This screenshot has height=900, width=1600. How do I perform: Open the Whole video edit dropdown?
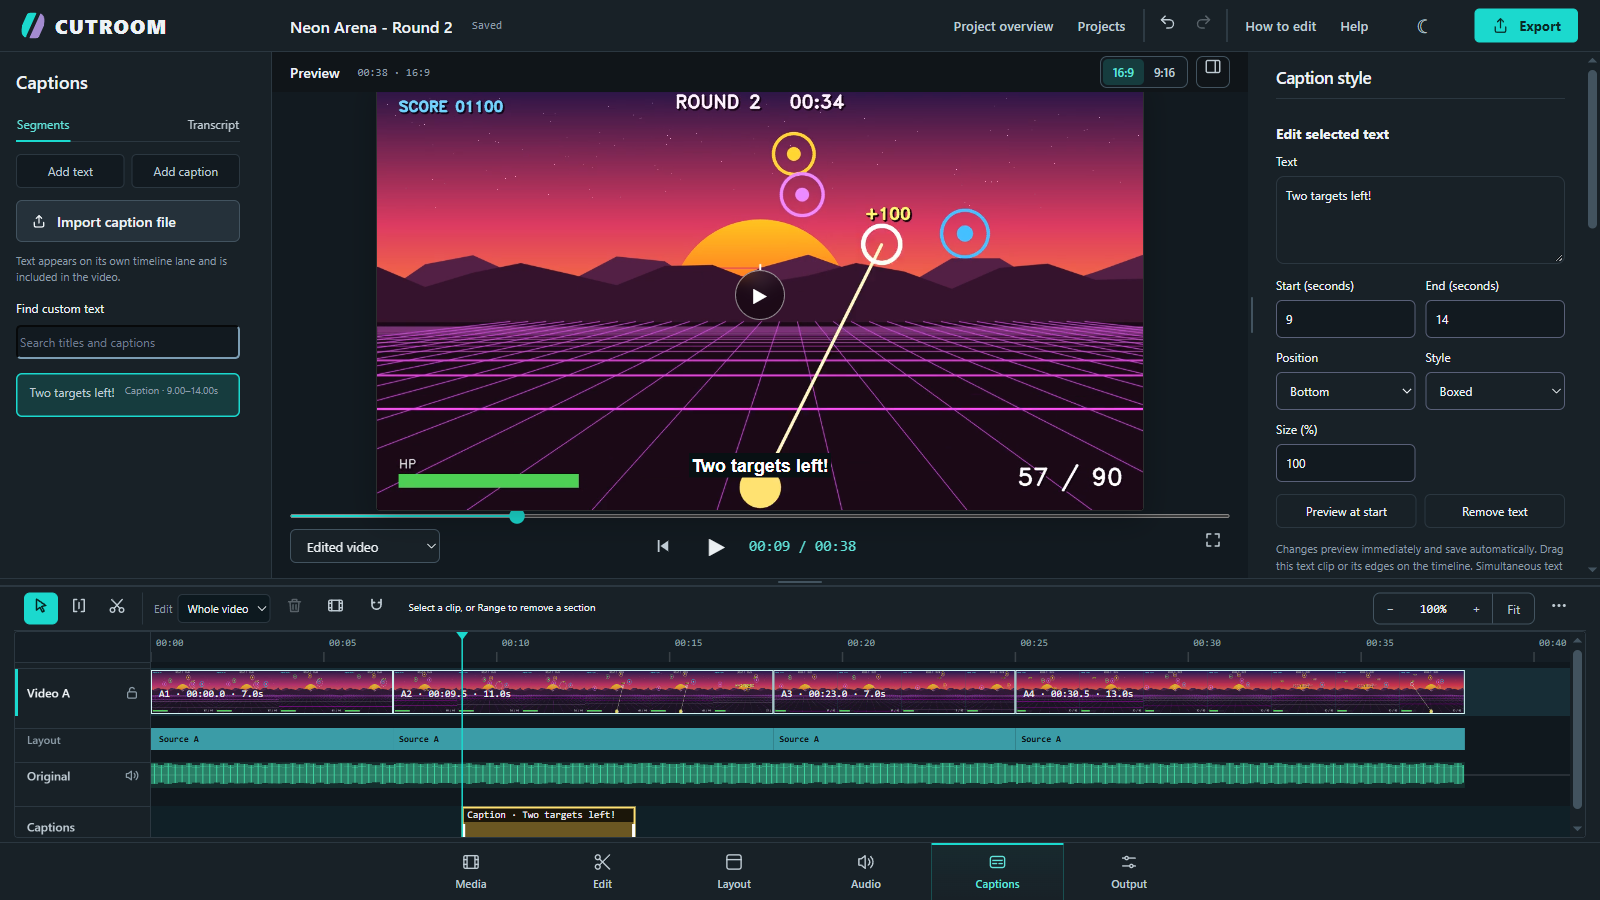225,609
